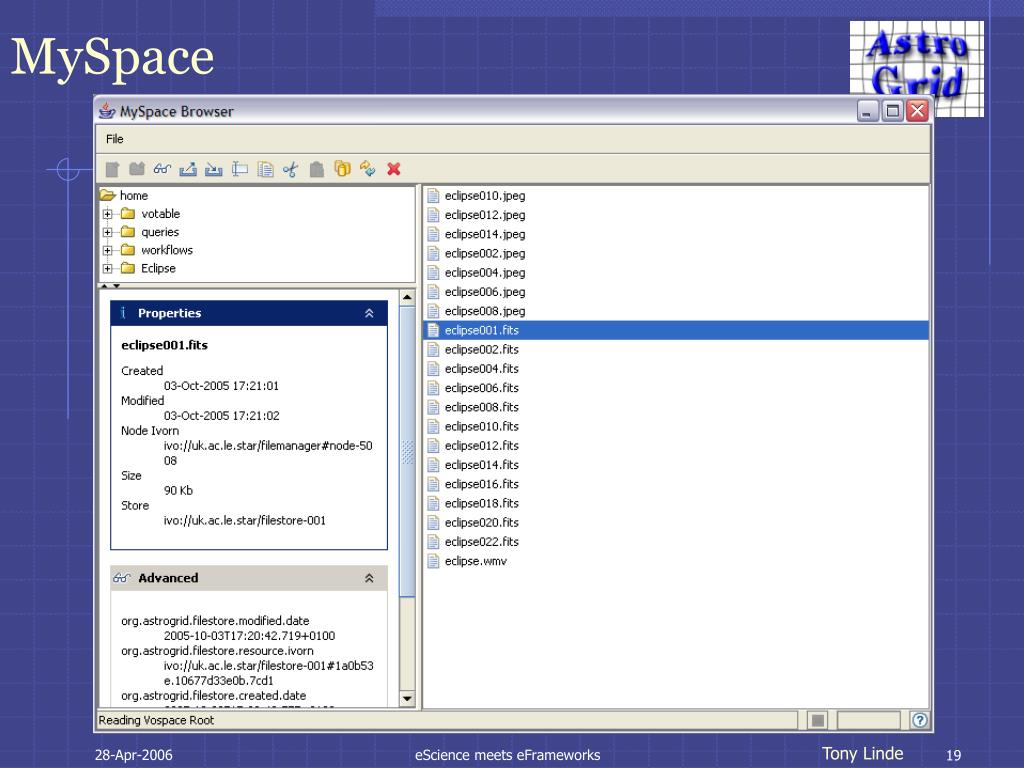This screenshot has height=768, width=1024.
Task: Select file eclipse004.jpeg
Action: pos(485,272)
